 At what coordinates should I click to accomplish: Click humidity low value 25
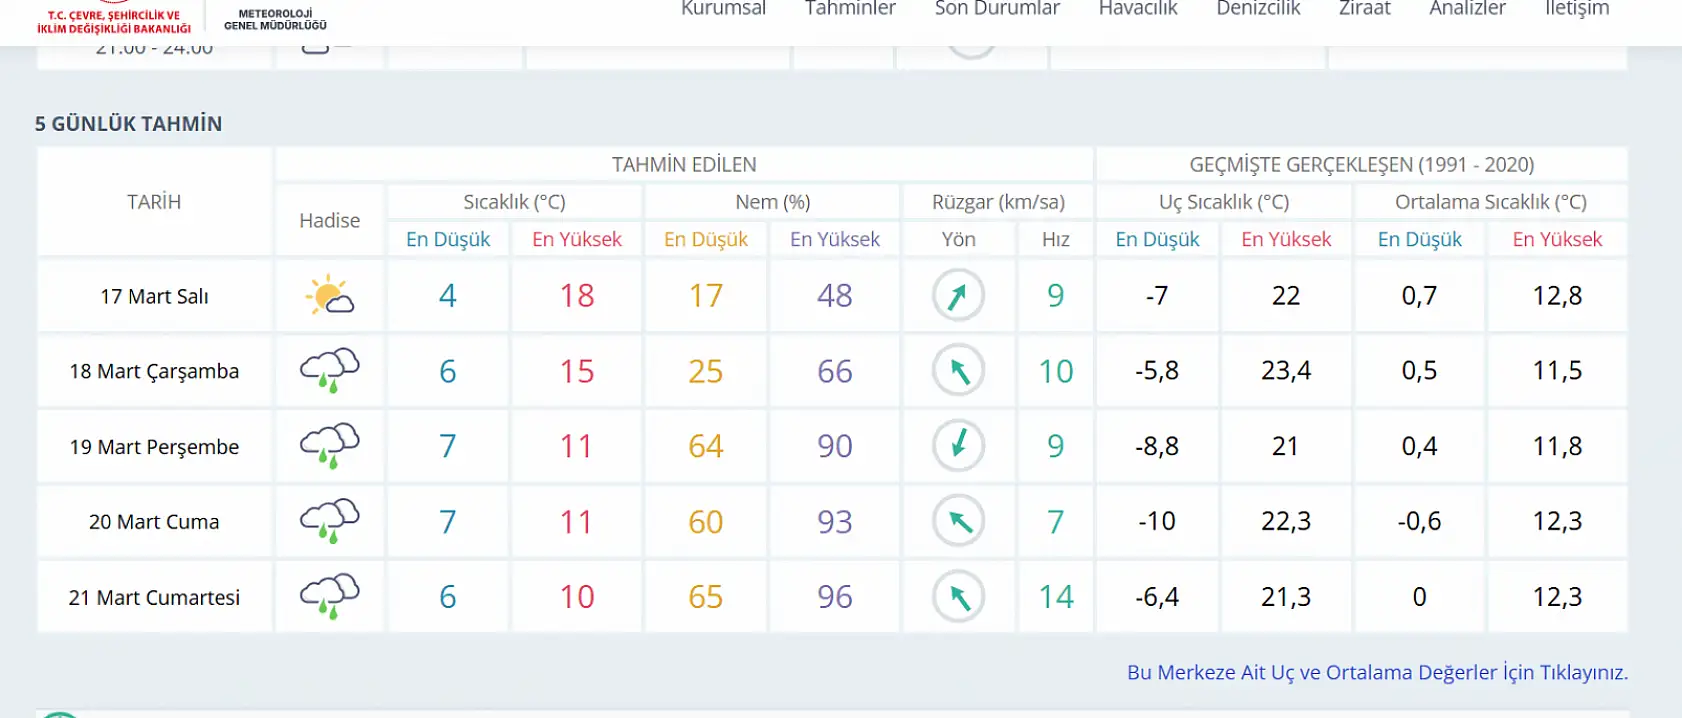click(x=705, y=371)
